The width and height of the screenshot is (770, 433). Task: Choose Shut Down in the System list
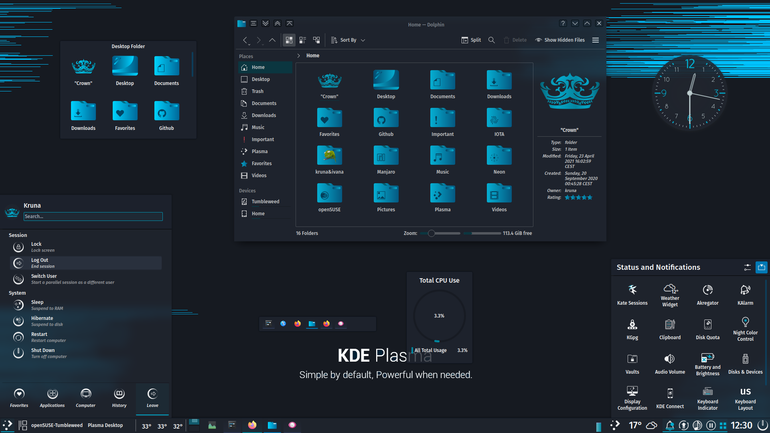pyautogui.click(x=86, y=353)
